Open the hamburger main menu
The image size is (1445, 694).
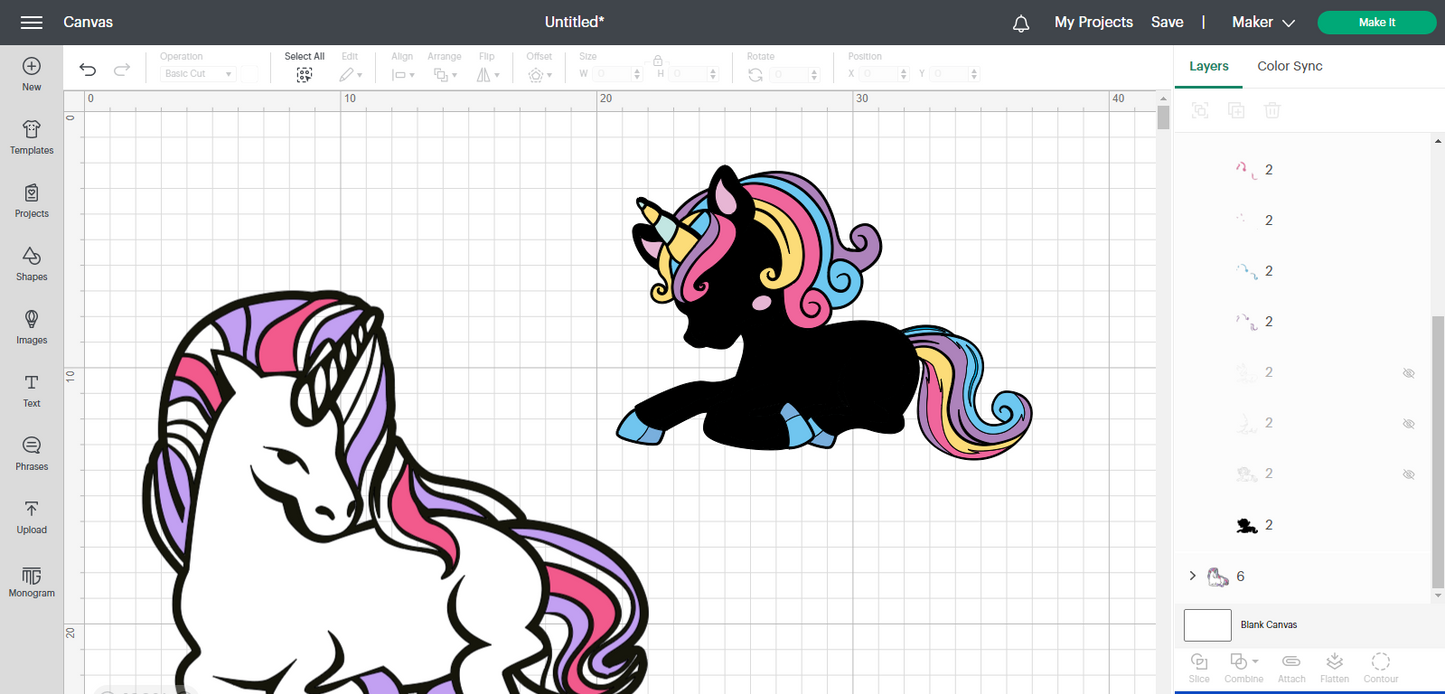[x=31, y=22]
